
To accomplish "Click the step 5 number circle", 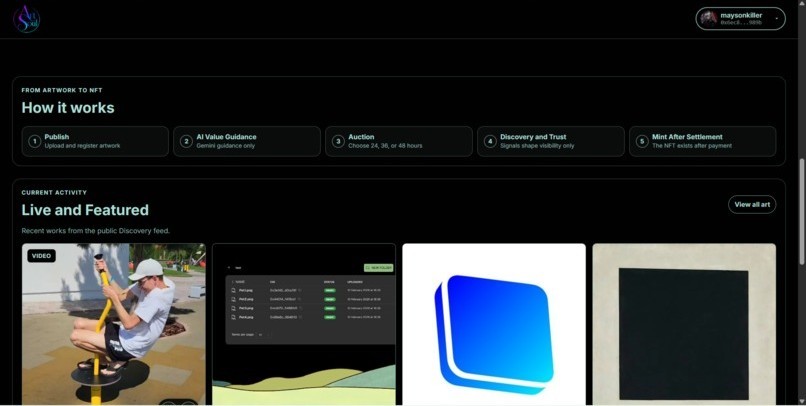I will coord(642,141).
